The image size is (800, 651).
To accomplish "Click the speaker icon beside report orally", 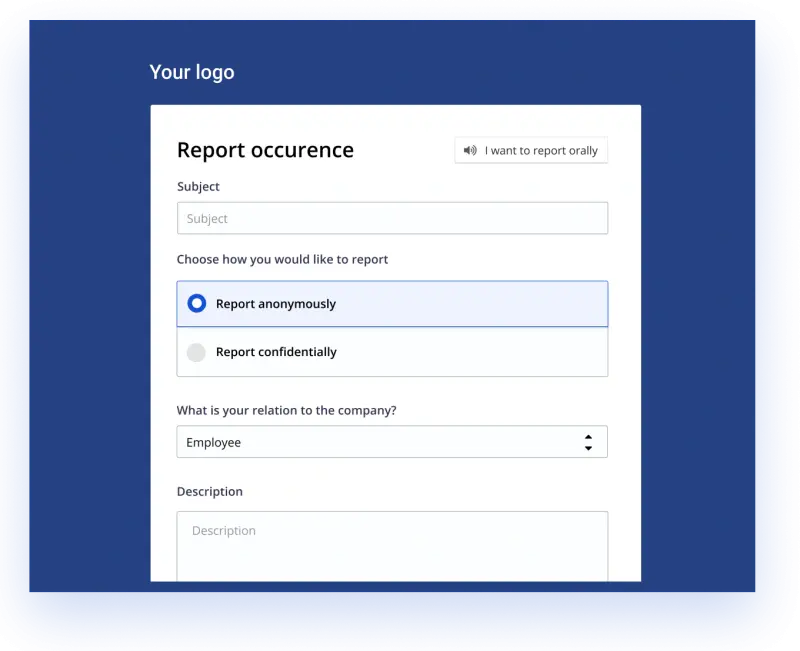I will pos(470,151).
